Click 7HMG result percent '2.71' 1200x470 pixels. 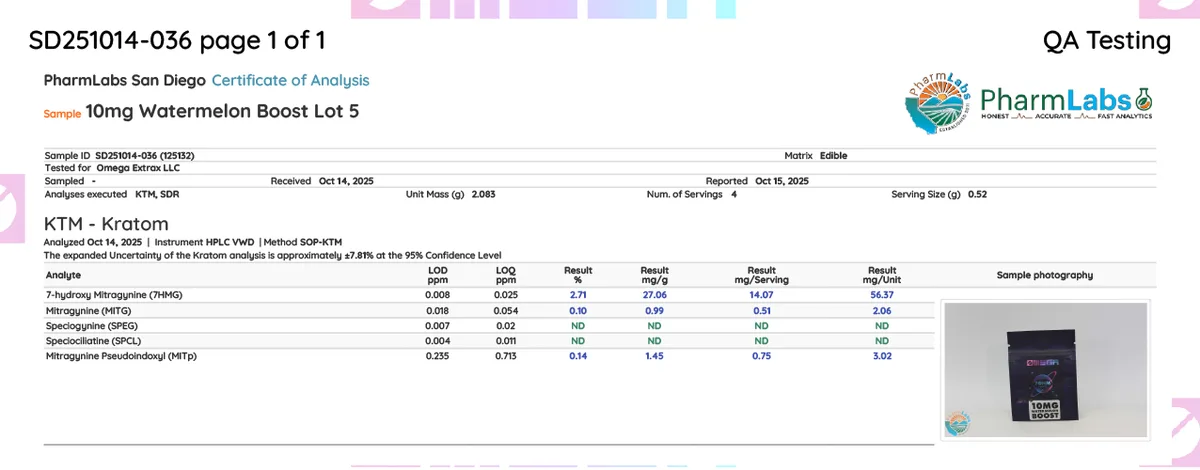pyautogui.click(x=578, y=295)
